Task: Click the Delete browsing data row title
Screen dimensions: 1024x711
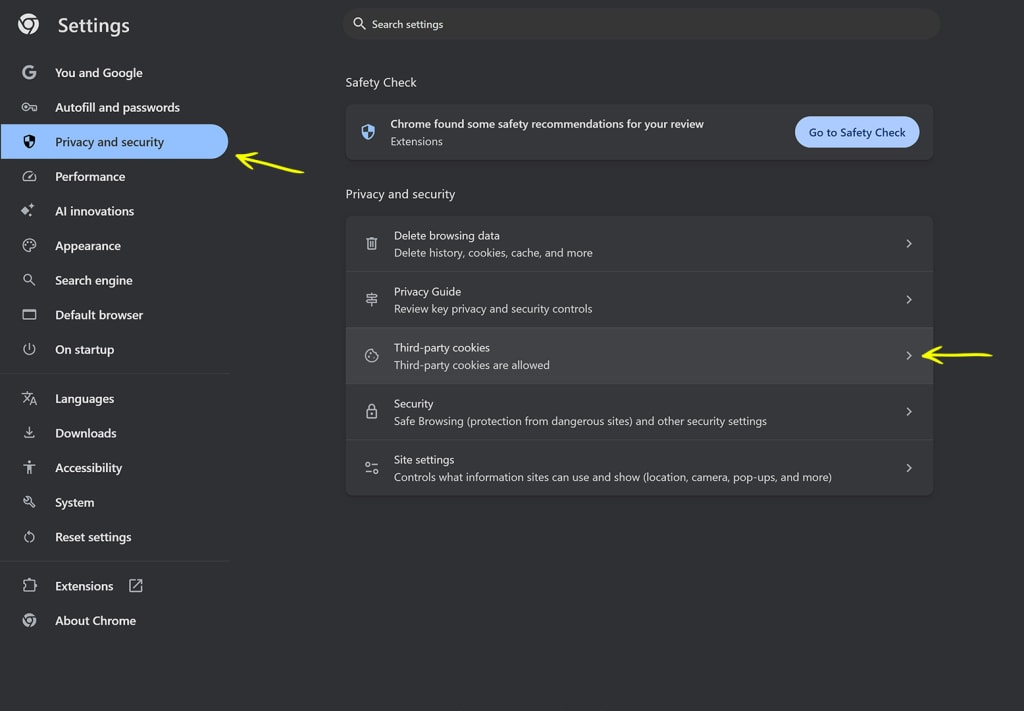Action: [447, 236]
